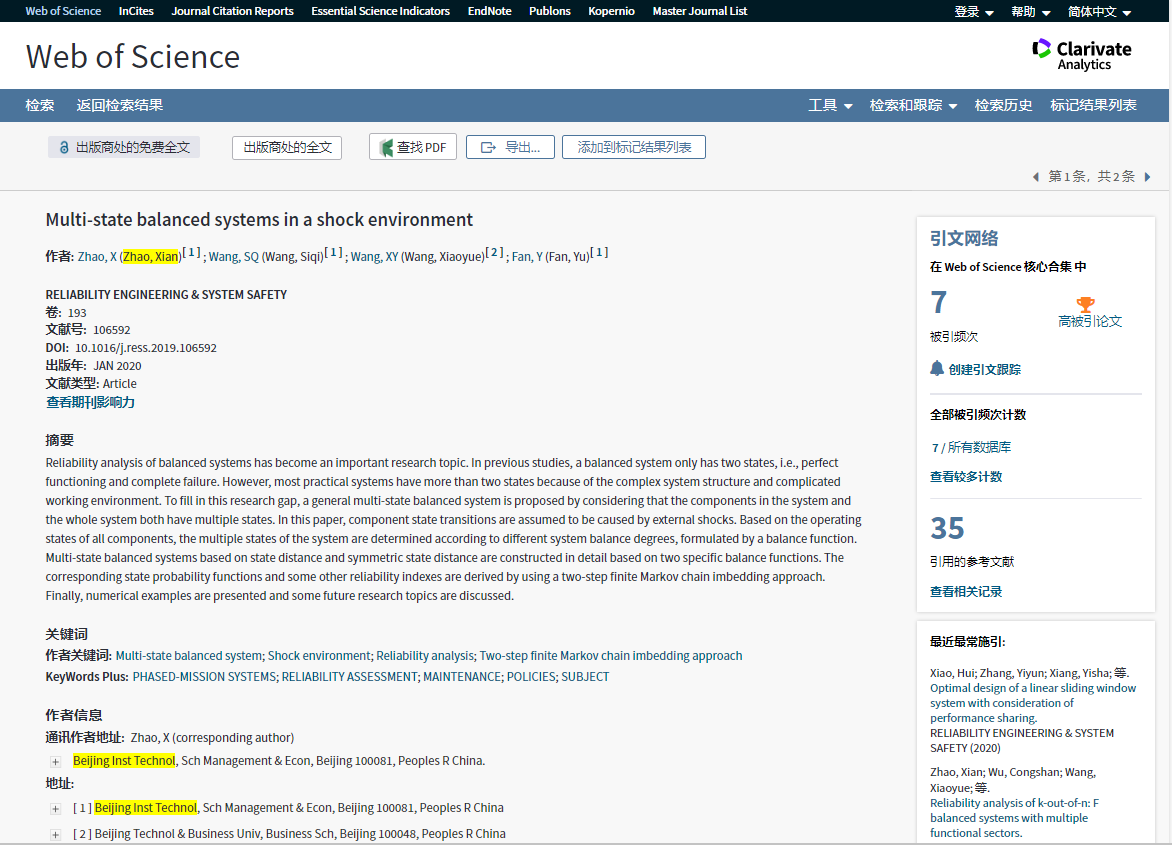This screenshot has height=845, width=1172.
Task: Click 查看相关记录 link
Action: [966, 592]
